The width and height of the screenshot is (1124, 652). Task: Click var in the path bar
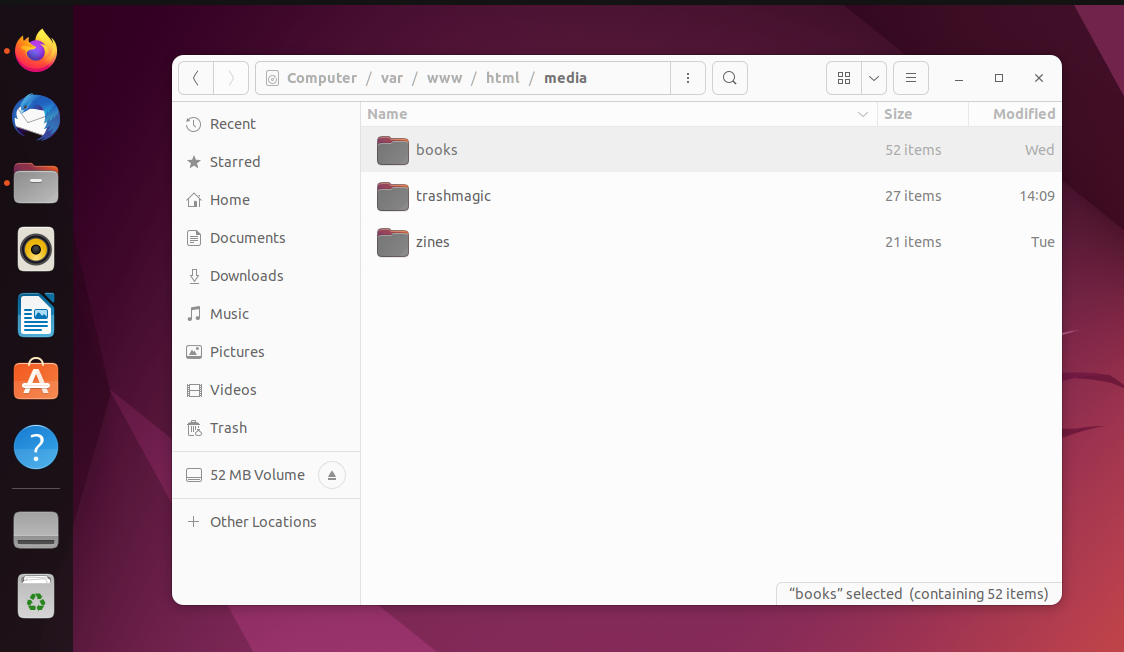tap(391, 78)
